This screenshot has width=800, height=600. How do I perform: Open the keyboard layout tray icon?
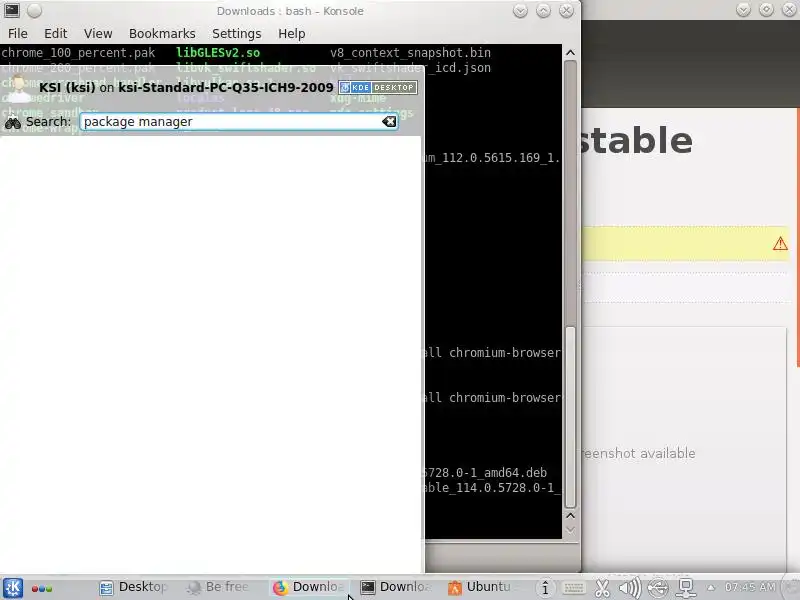[574, 588]
